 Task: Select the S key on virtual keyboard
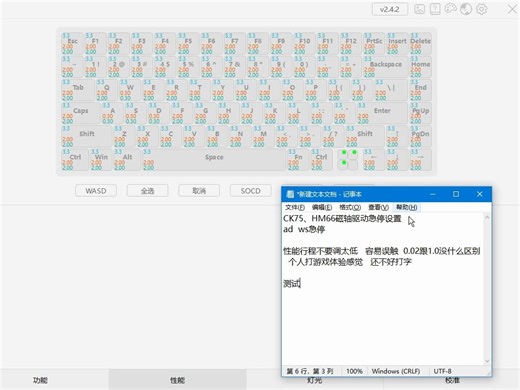pyautogui.click(x=136, y=113)
